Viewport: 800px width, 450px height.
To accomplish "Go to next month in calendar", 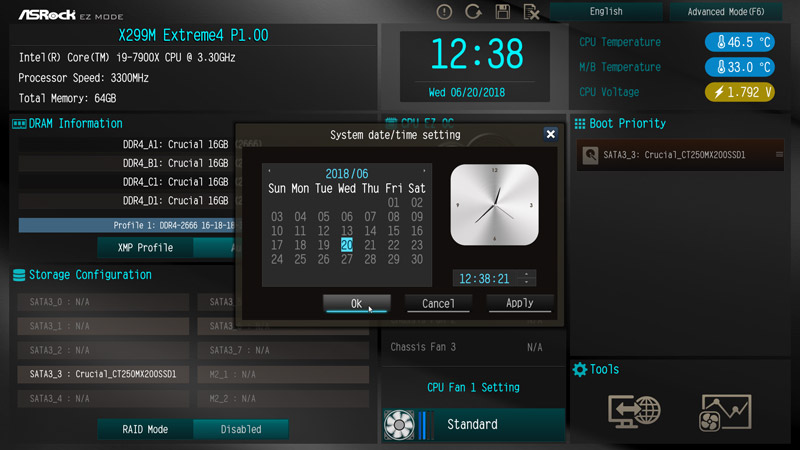I will point(424,171).
